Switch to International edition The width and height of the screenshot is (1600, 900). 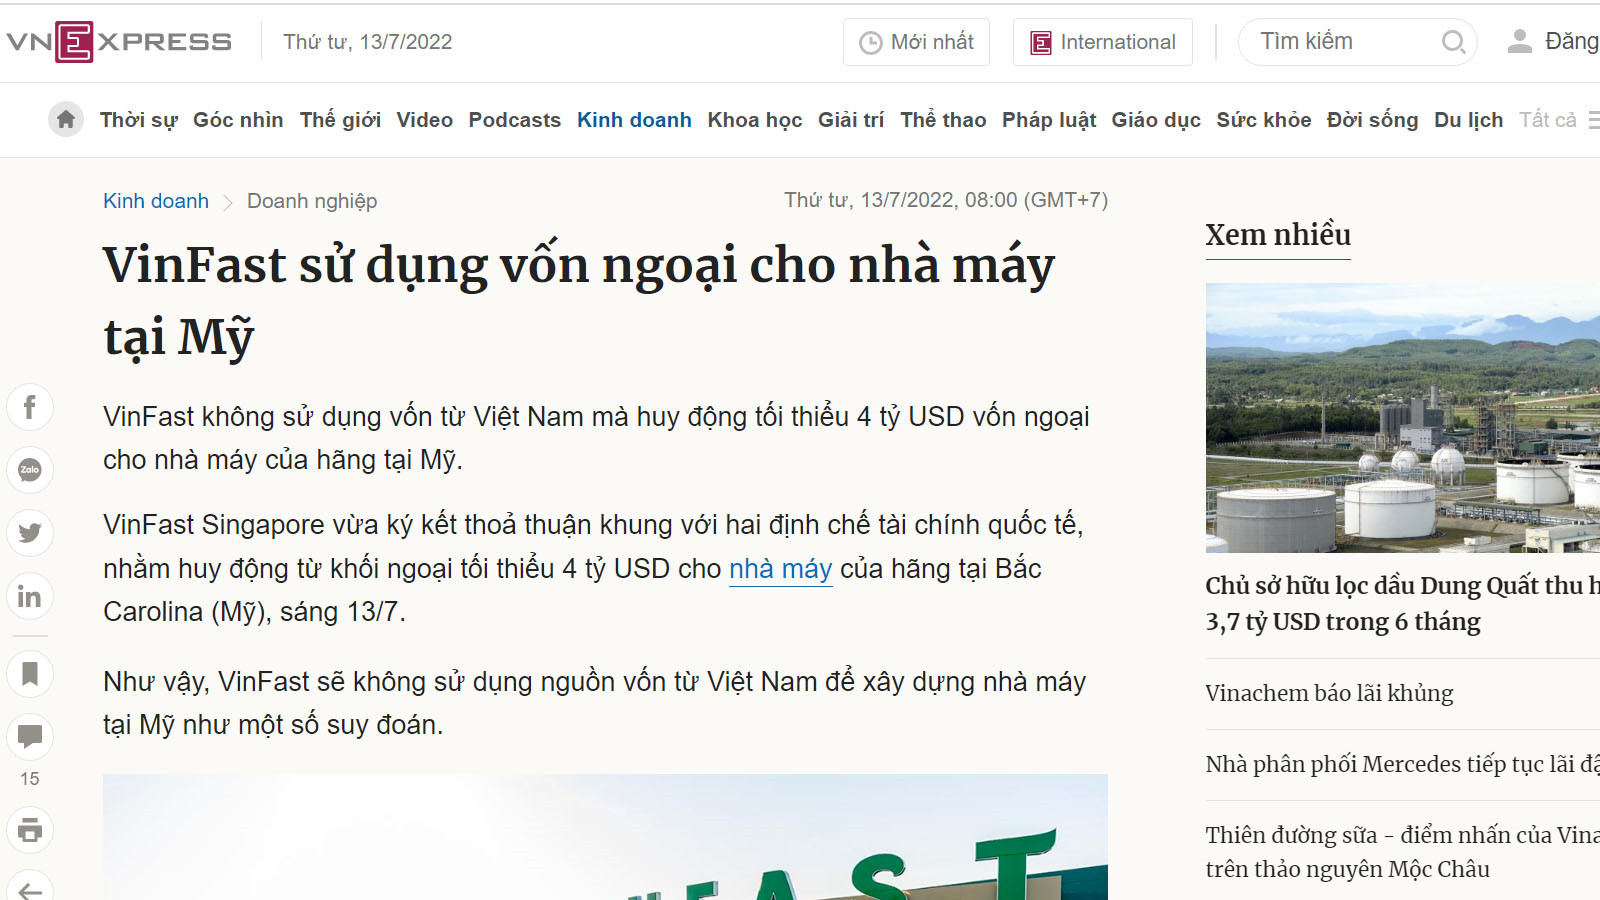tap(1103, 42)
